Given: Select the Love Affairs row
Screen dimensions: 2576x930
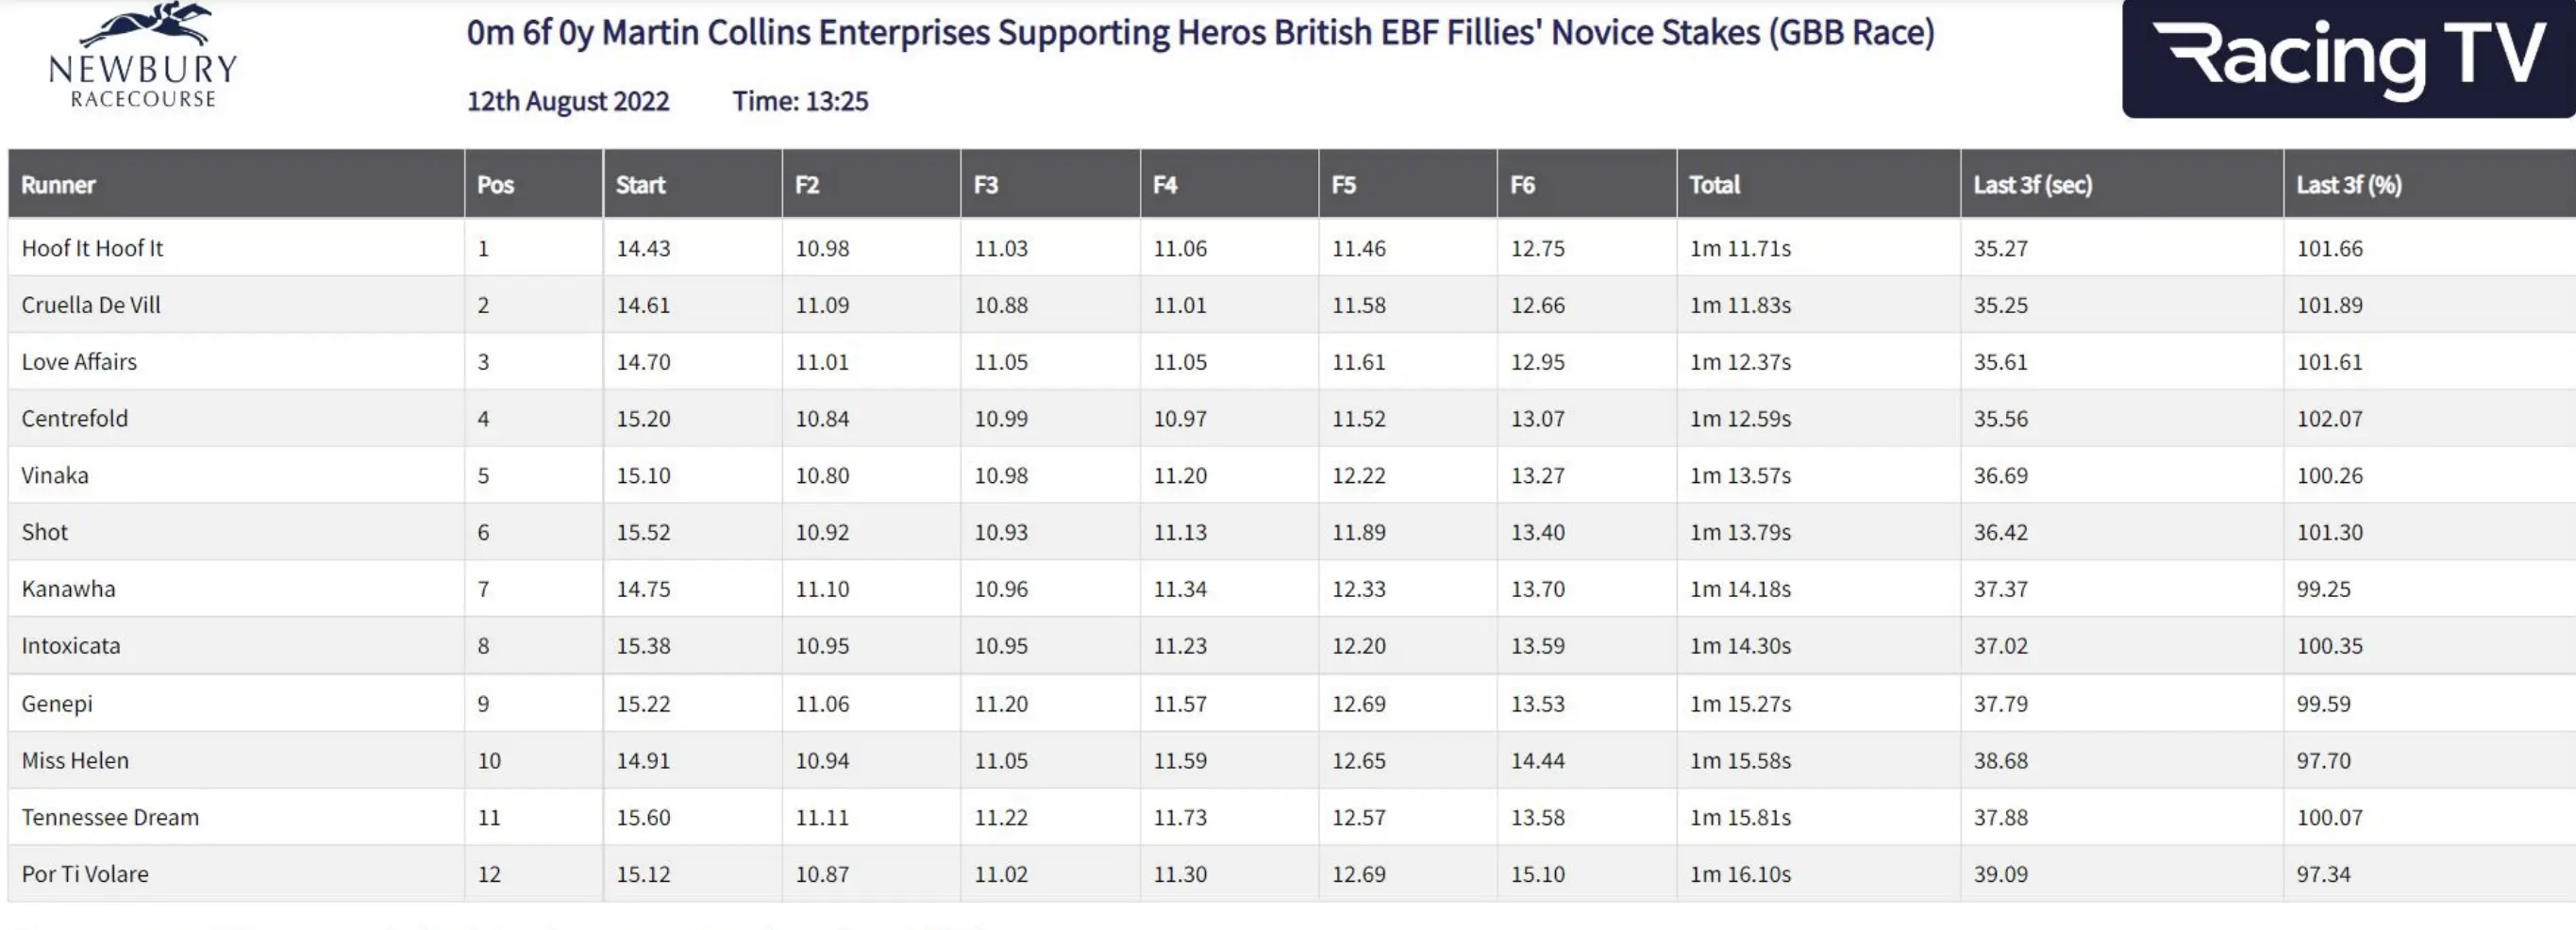Looking at the screenshot, I should (79, 362).
